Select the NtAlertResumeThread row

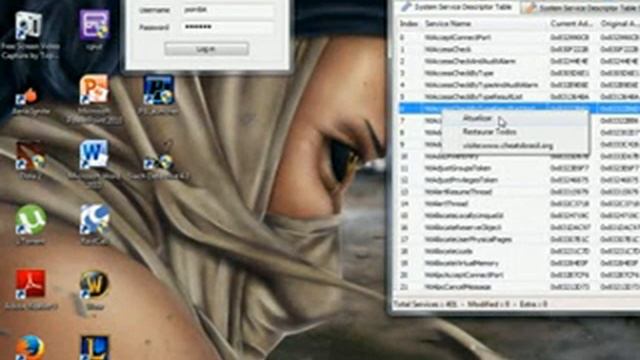click(518, 192)
